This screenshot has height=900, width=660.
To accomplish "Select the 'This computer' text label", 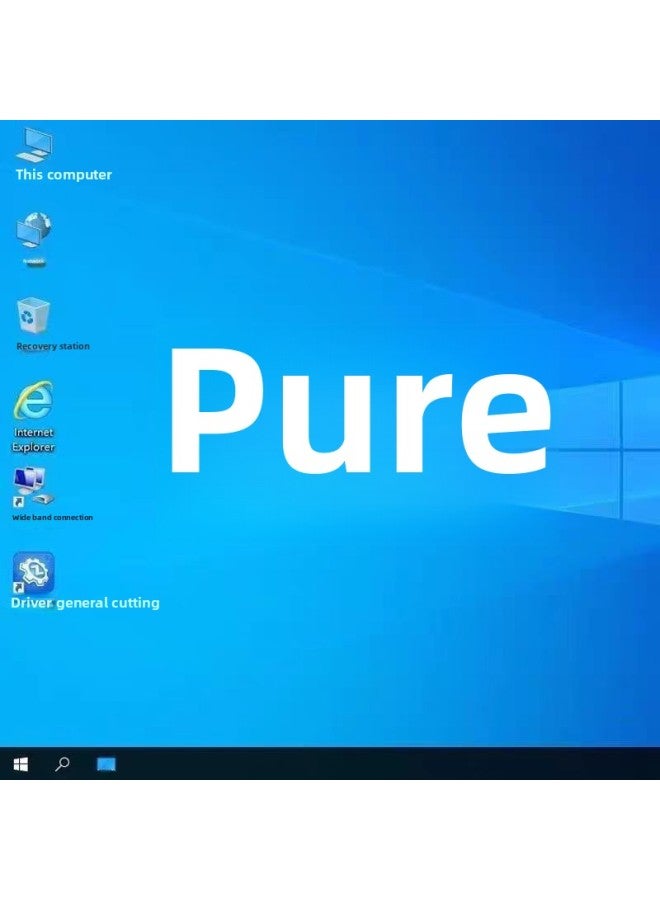I will pos(63,175).
